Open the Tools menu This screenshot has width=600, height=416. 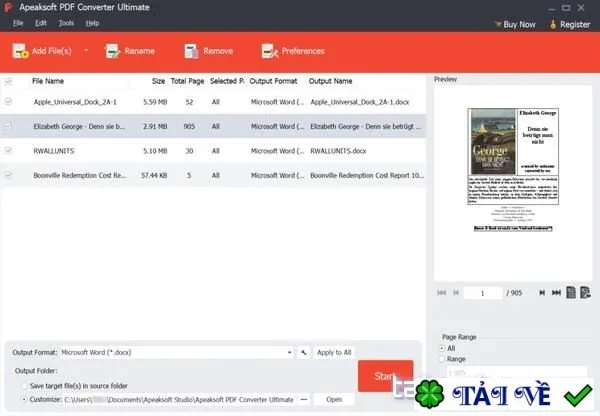pyautogui.click(x=66, y=23)
